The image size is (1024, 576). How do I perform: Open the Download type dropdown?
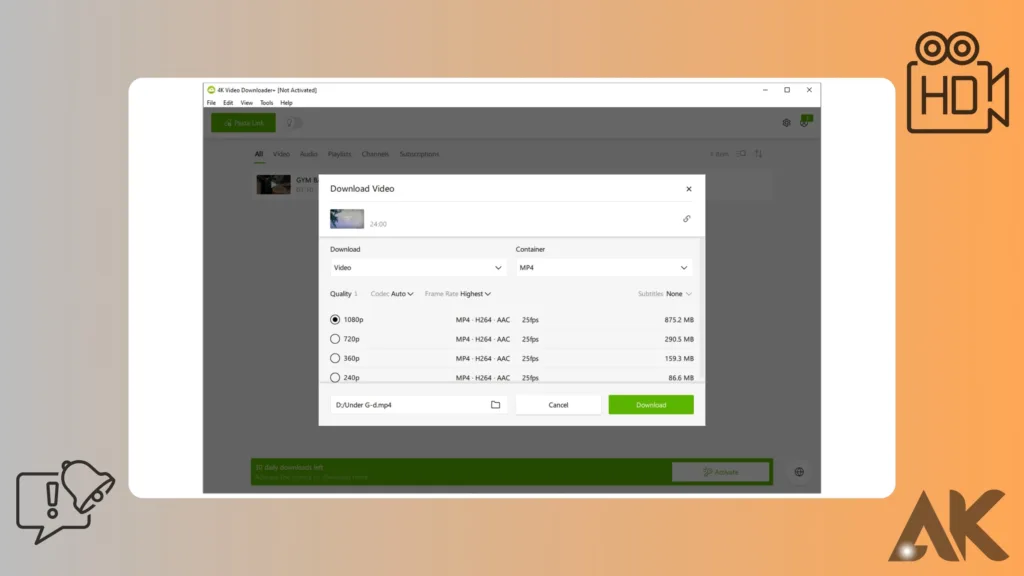417,268
